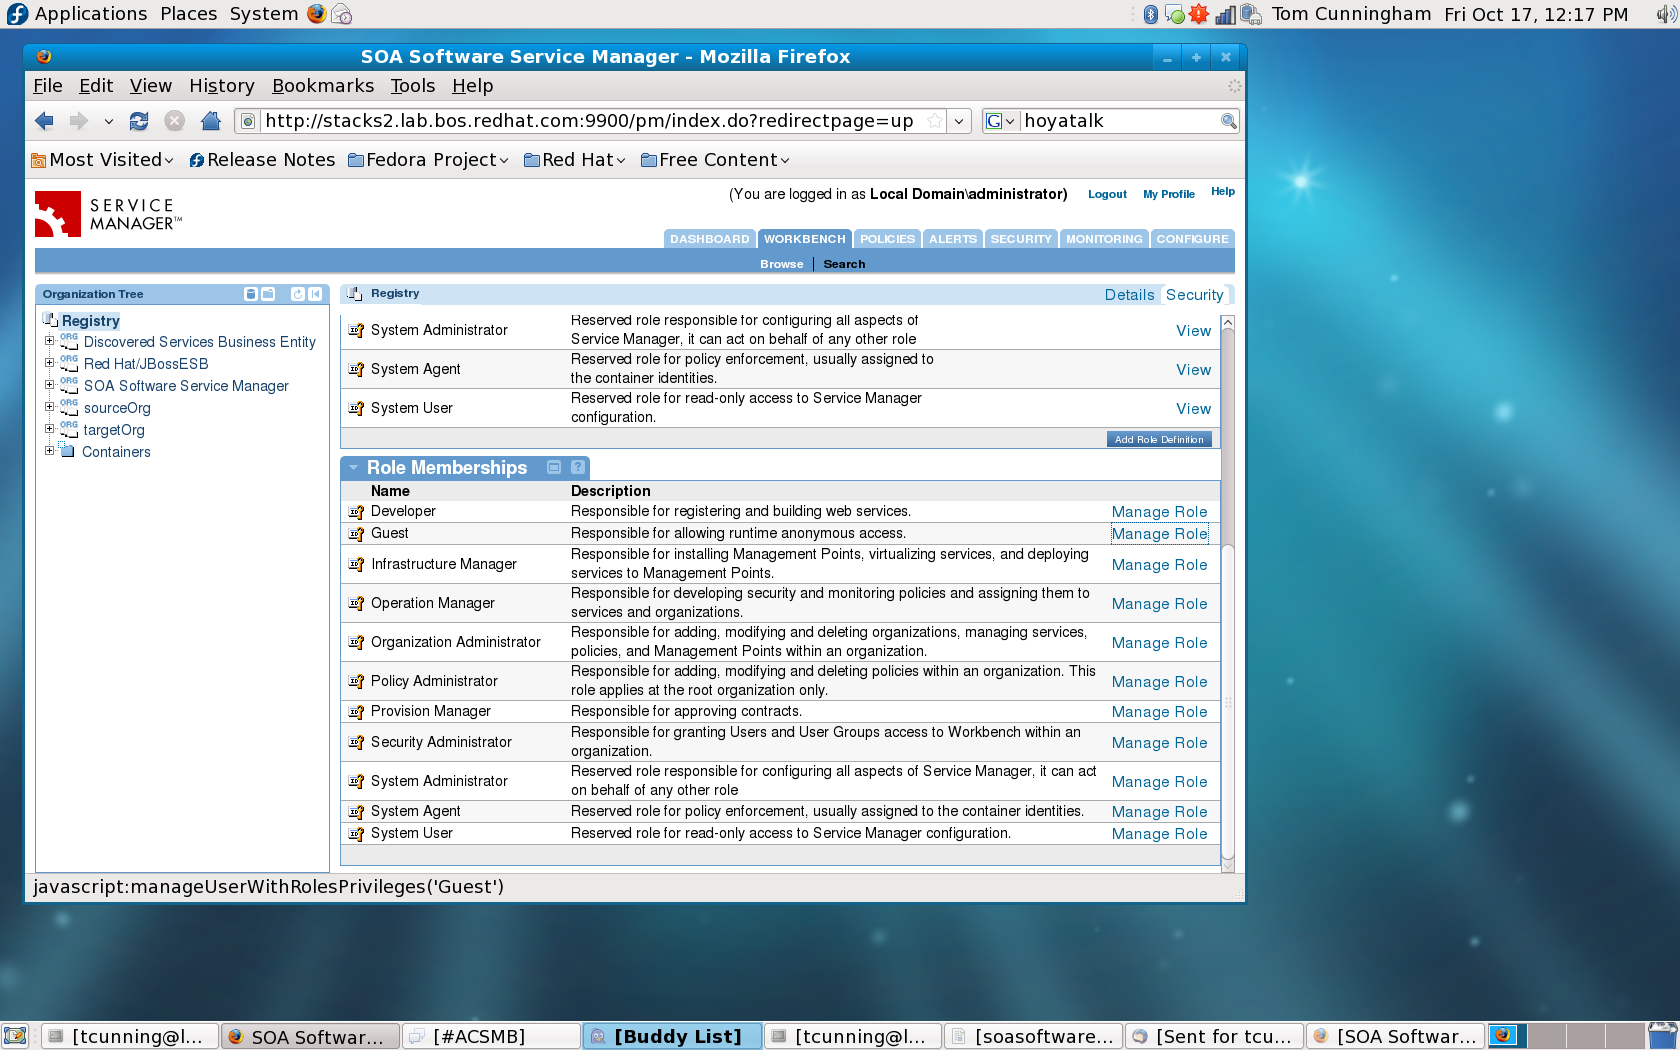This screenshot has width=1680, height=1050.
Task: Click database icon in Organization Tree header
Action: tap(251, 294)
